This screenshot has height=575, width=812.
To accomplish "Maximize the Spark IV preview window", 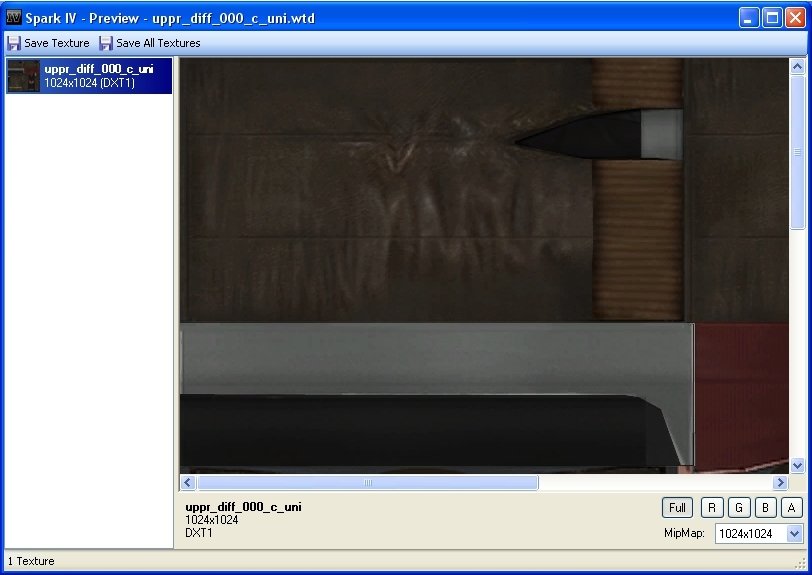I will (772, 18).
